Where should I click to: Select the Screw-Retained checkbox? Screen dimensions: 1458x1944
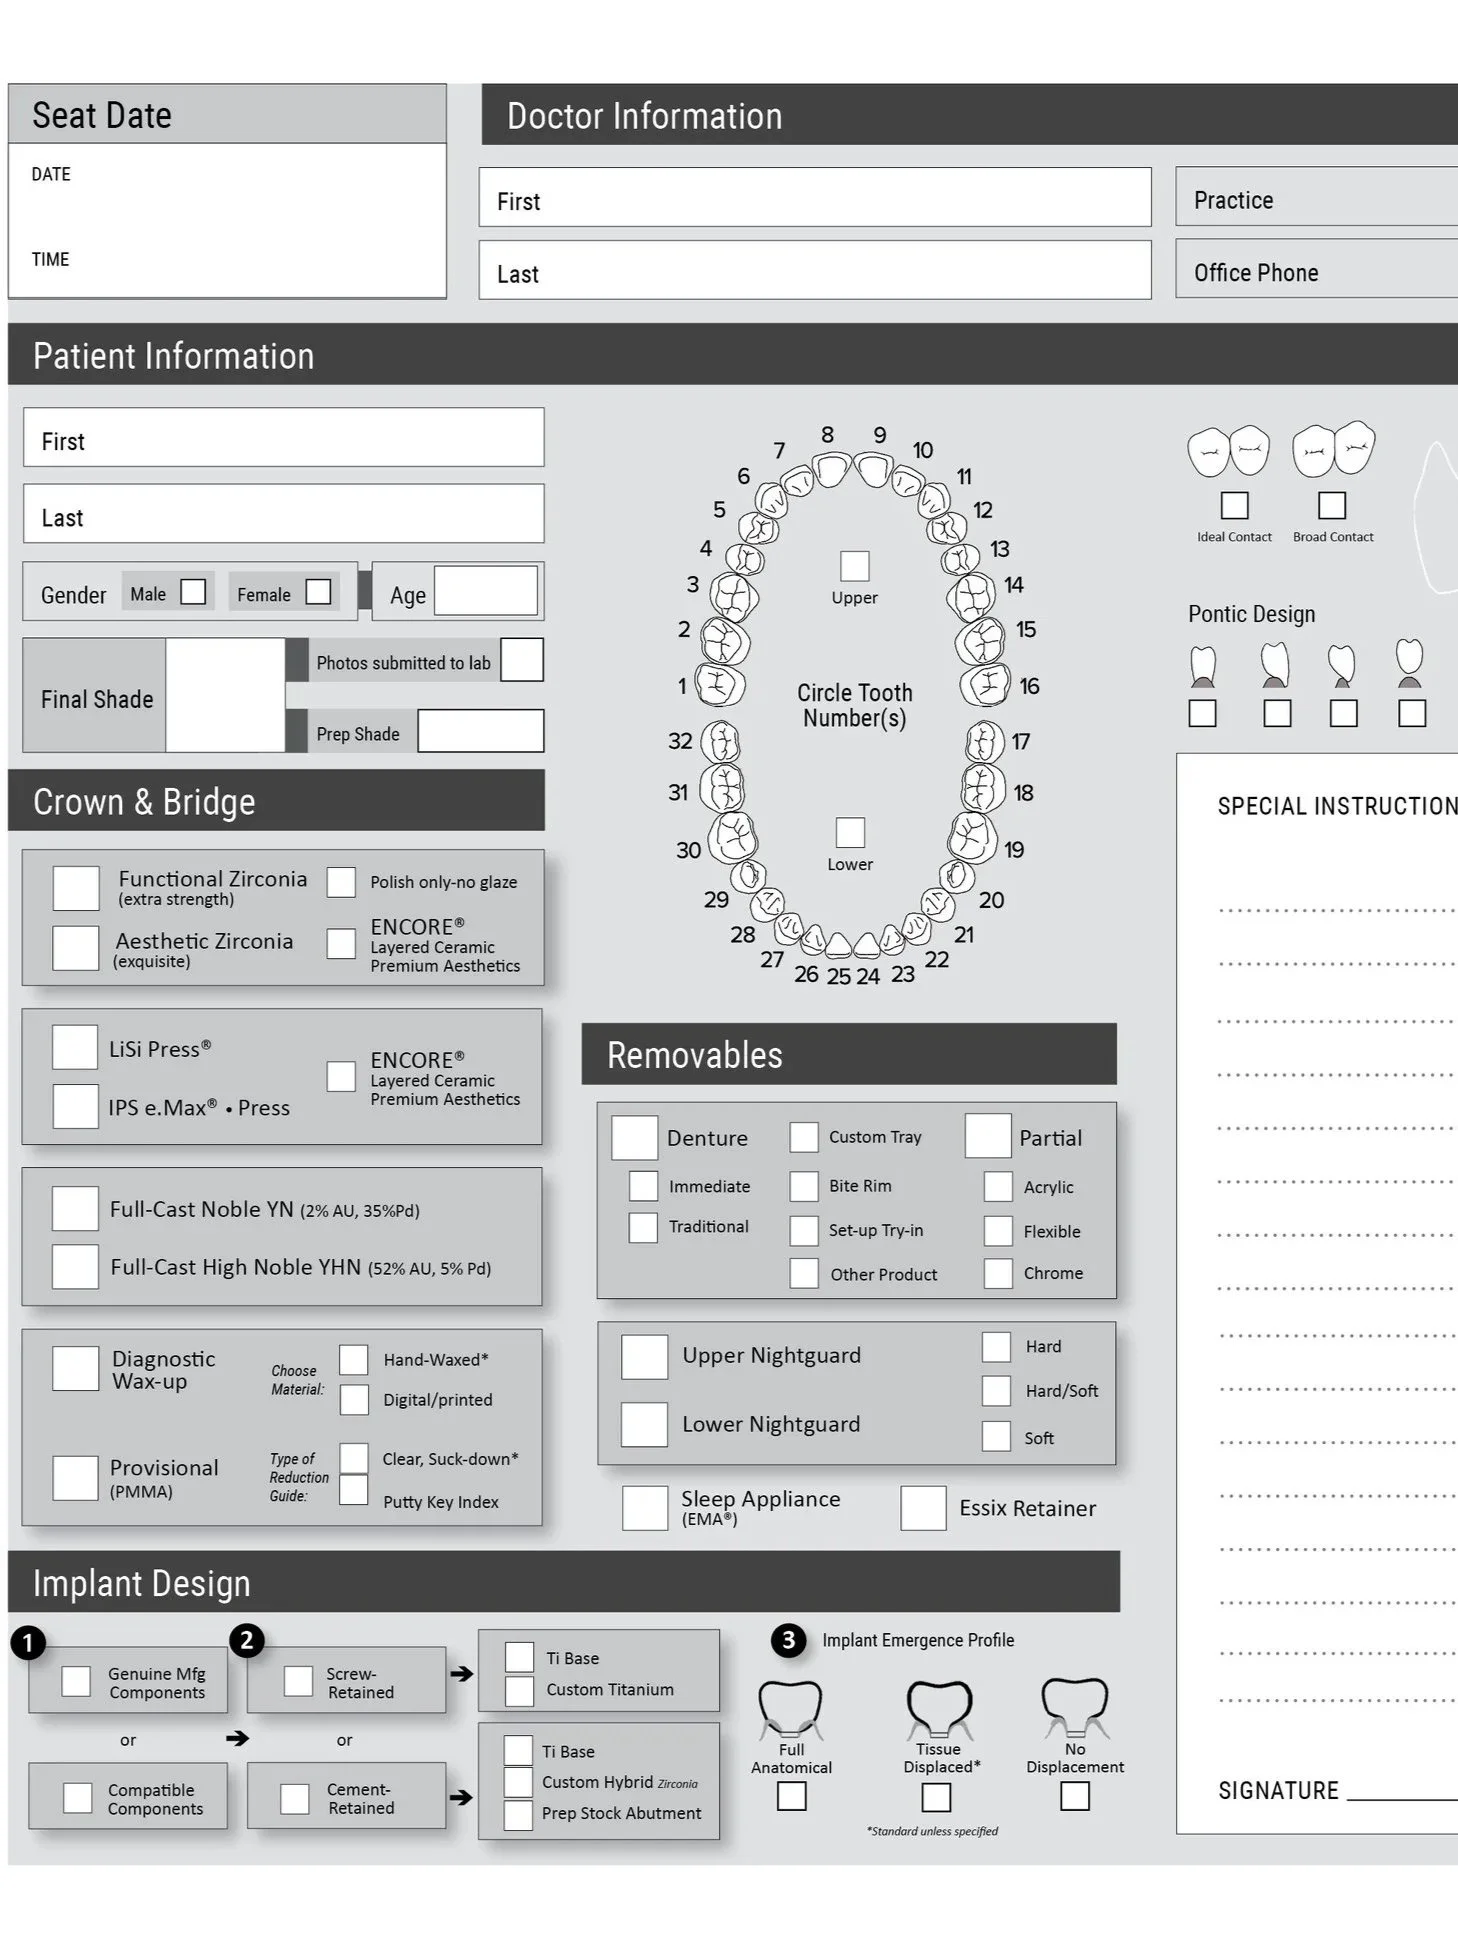298,1681
